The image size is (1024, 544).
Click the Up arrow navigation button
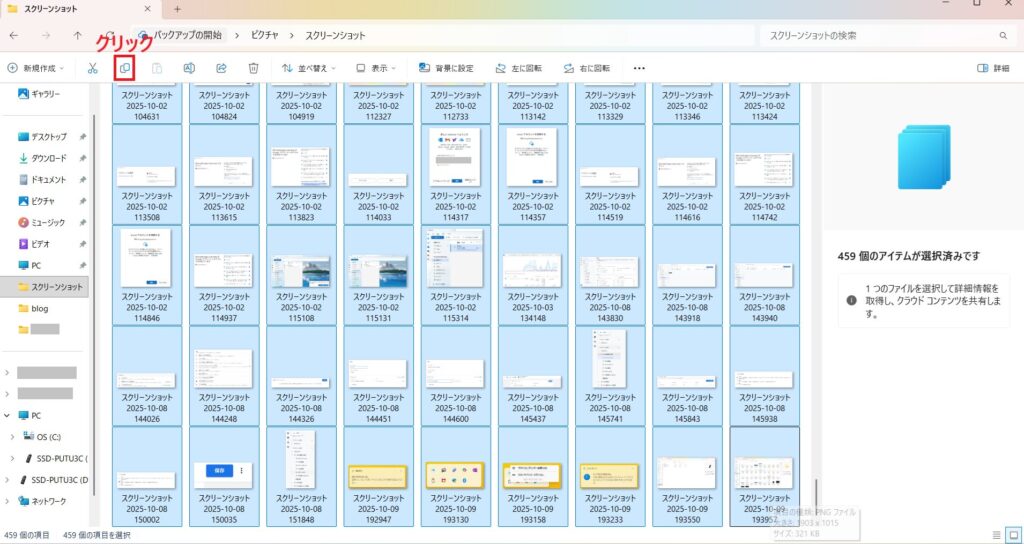[x=78, y=35]
